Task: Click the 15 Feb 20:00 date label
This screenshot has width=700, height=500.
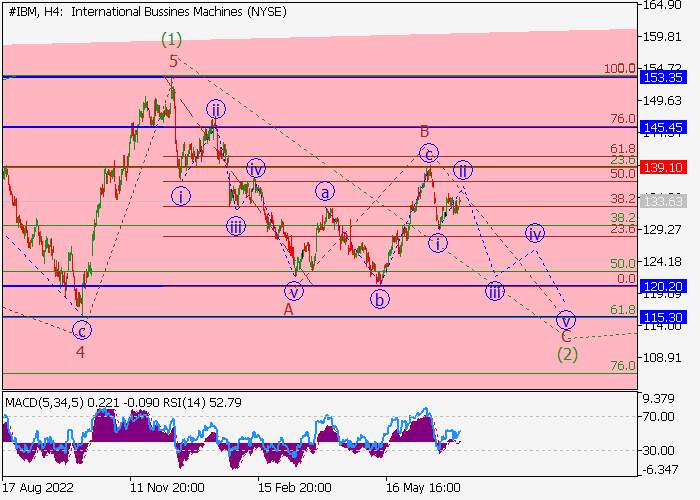Action: point(295,488)
